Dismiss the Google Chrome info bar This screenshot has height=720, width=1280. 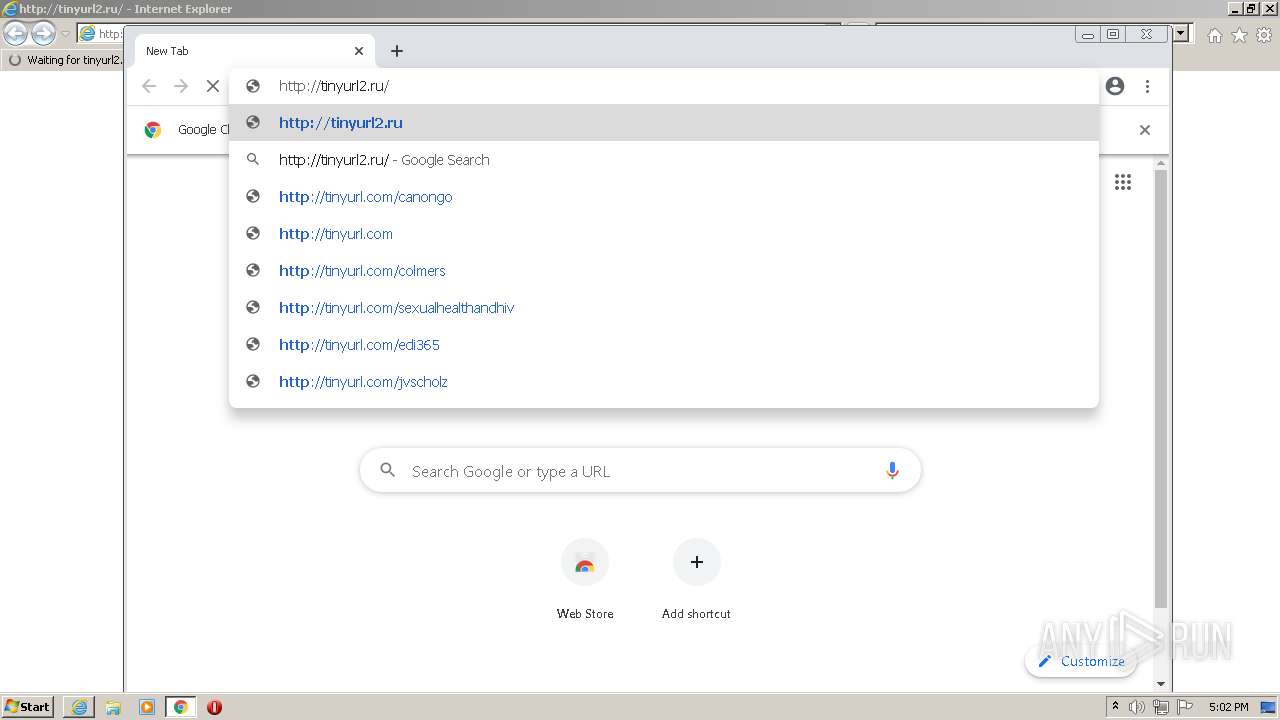1145,130
